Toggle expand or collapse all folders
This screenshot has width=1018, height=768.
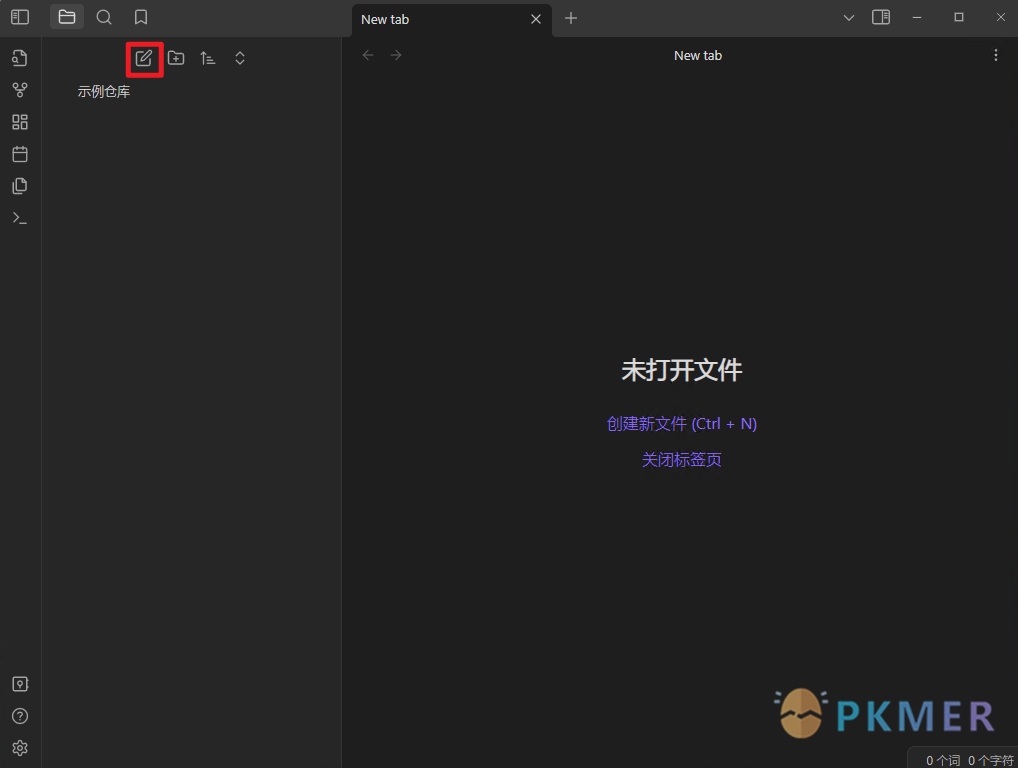240,58
